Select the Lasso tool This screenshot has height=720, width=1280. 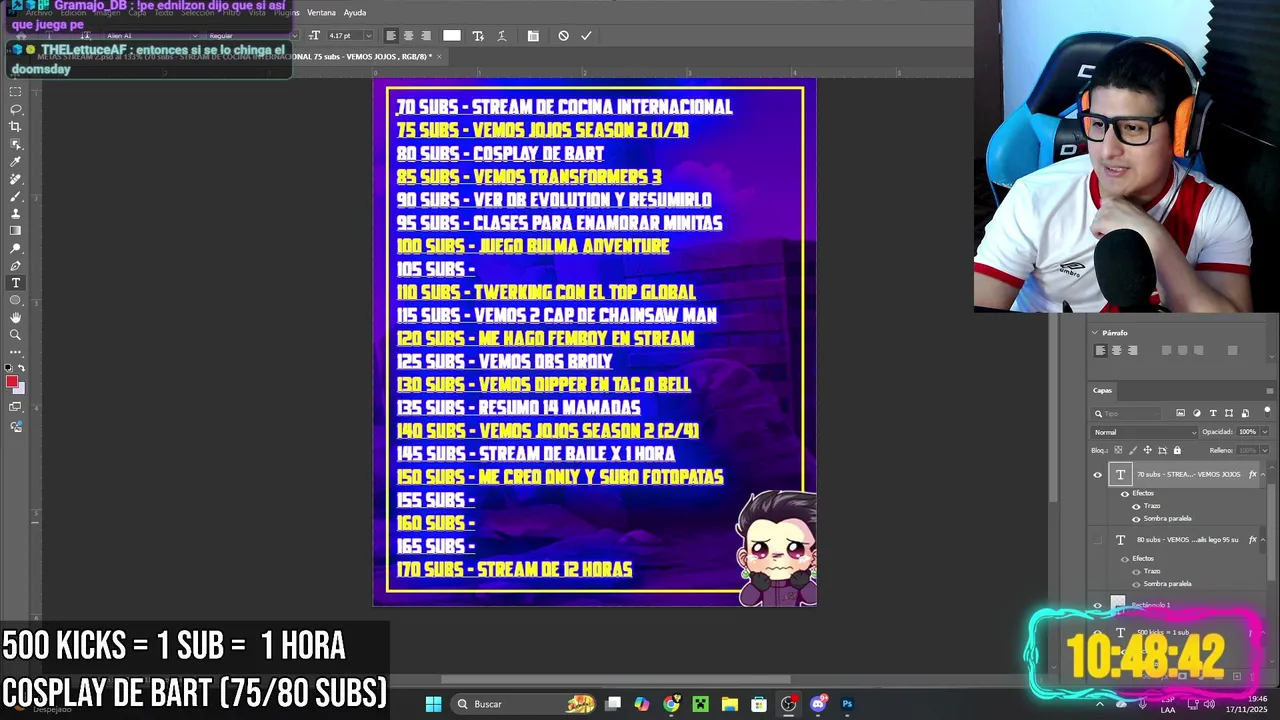pos(15,109)
